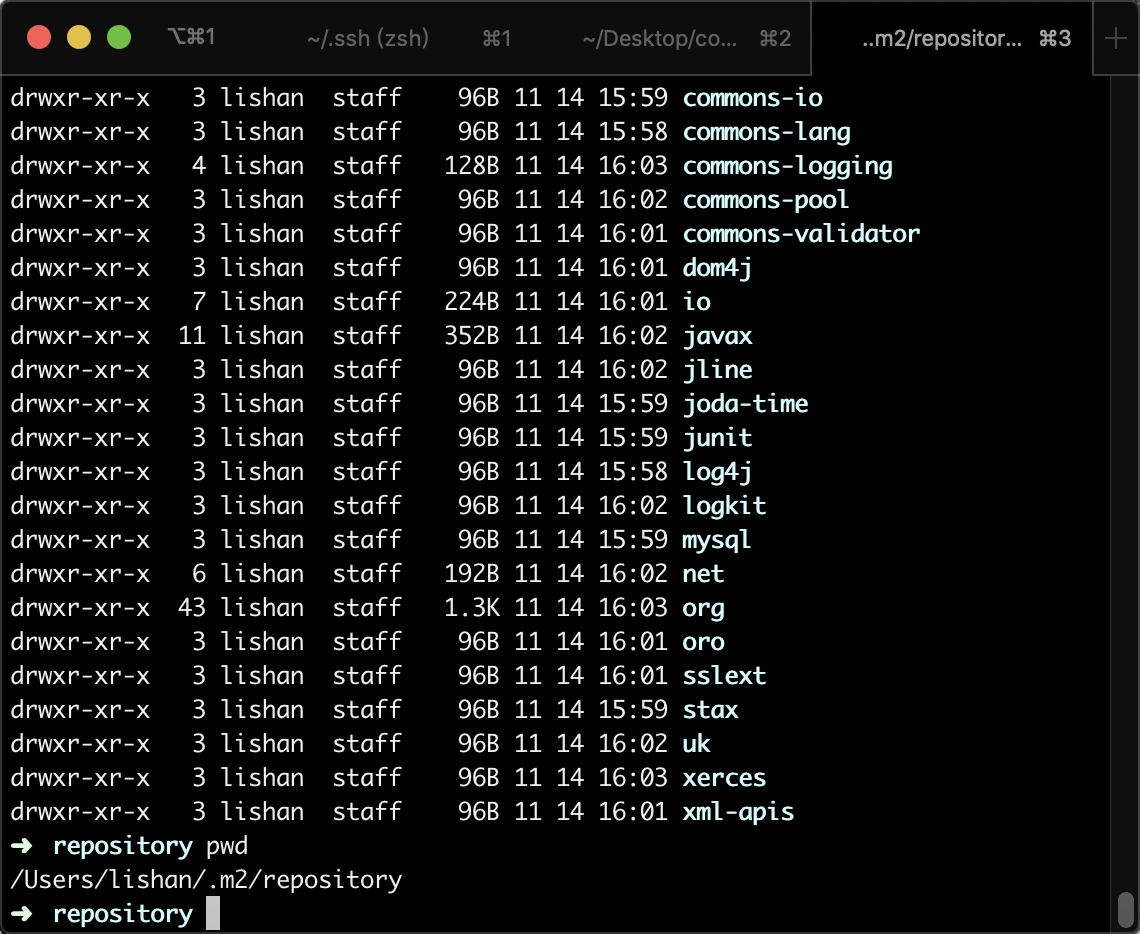Click the commons-logging directory name
Screen dimensions: 1140x934
pos(787,166)
